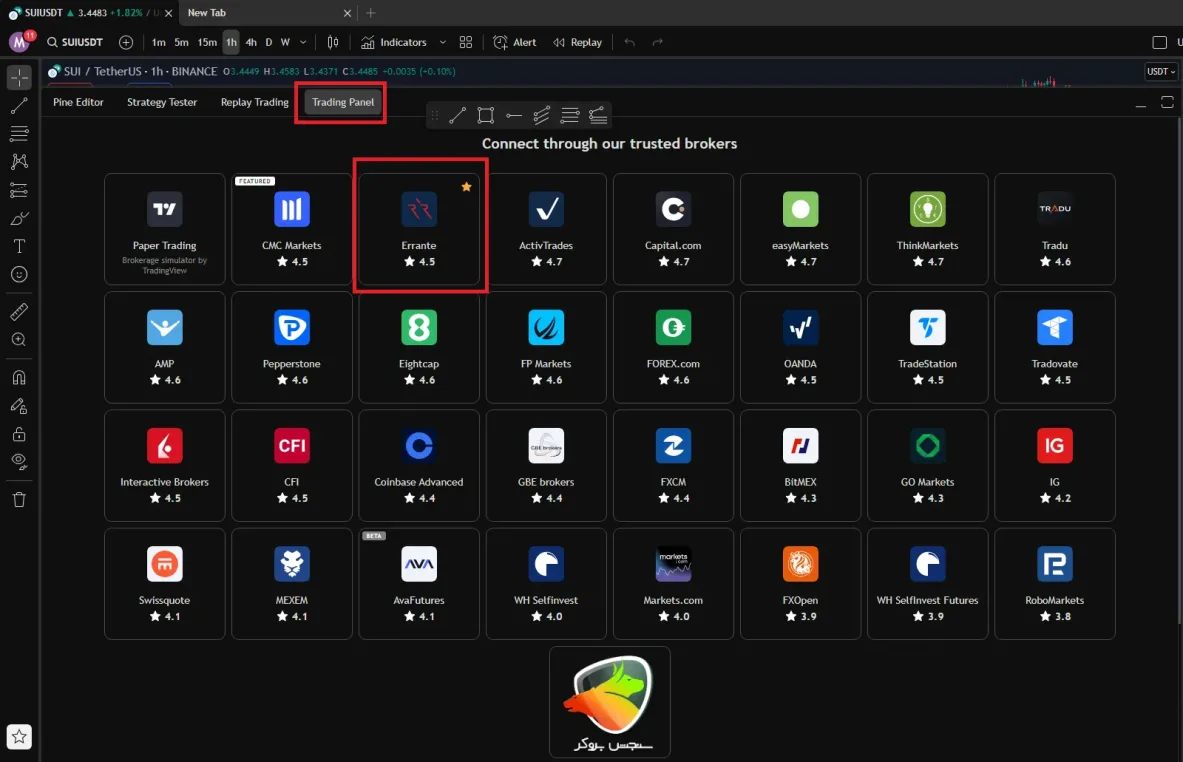1183x762 pixels.
Task: Open the forecasting and measurement tools
Action: click(x=20, y=190)
